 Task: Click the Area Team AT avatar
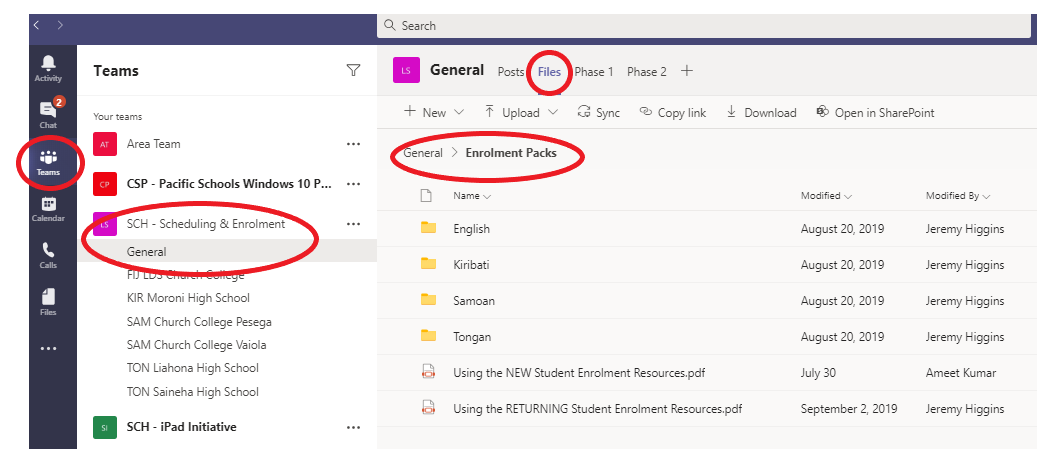click(104, 144)
